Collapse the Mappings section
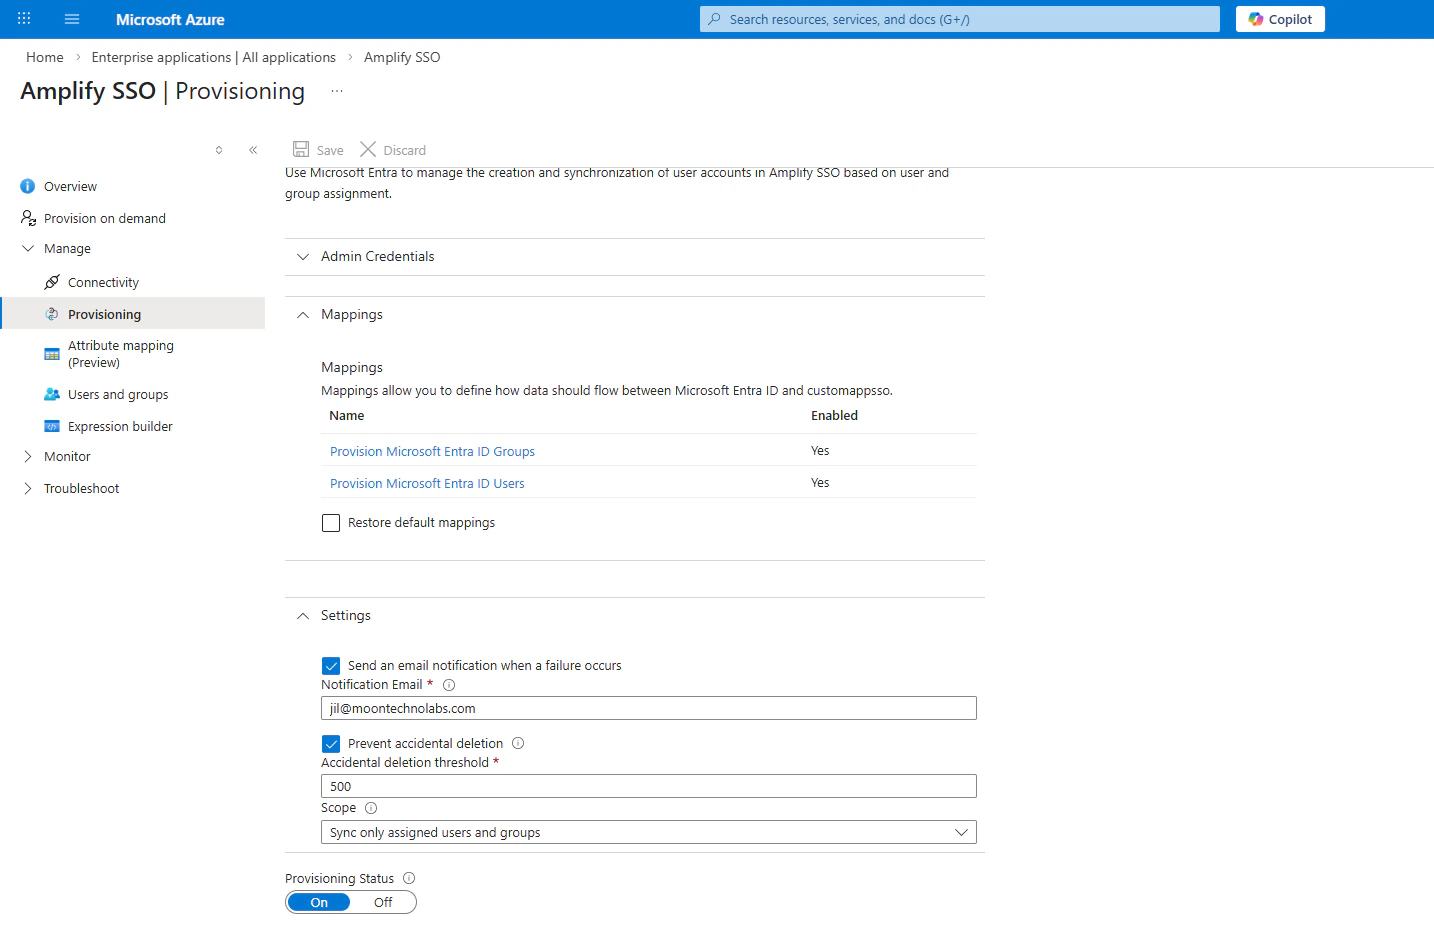Screen dimensions: 1434x928 635,314
